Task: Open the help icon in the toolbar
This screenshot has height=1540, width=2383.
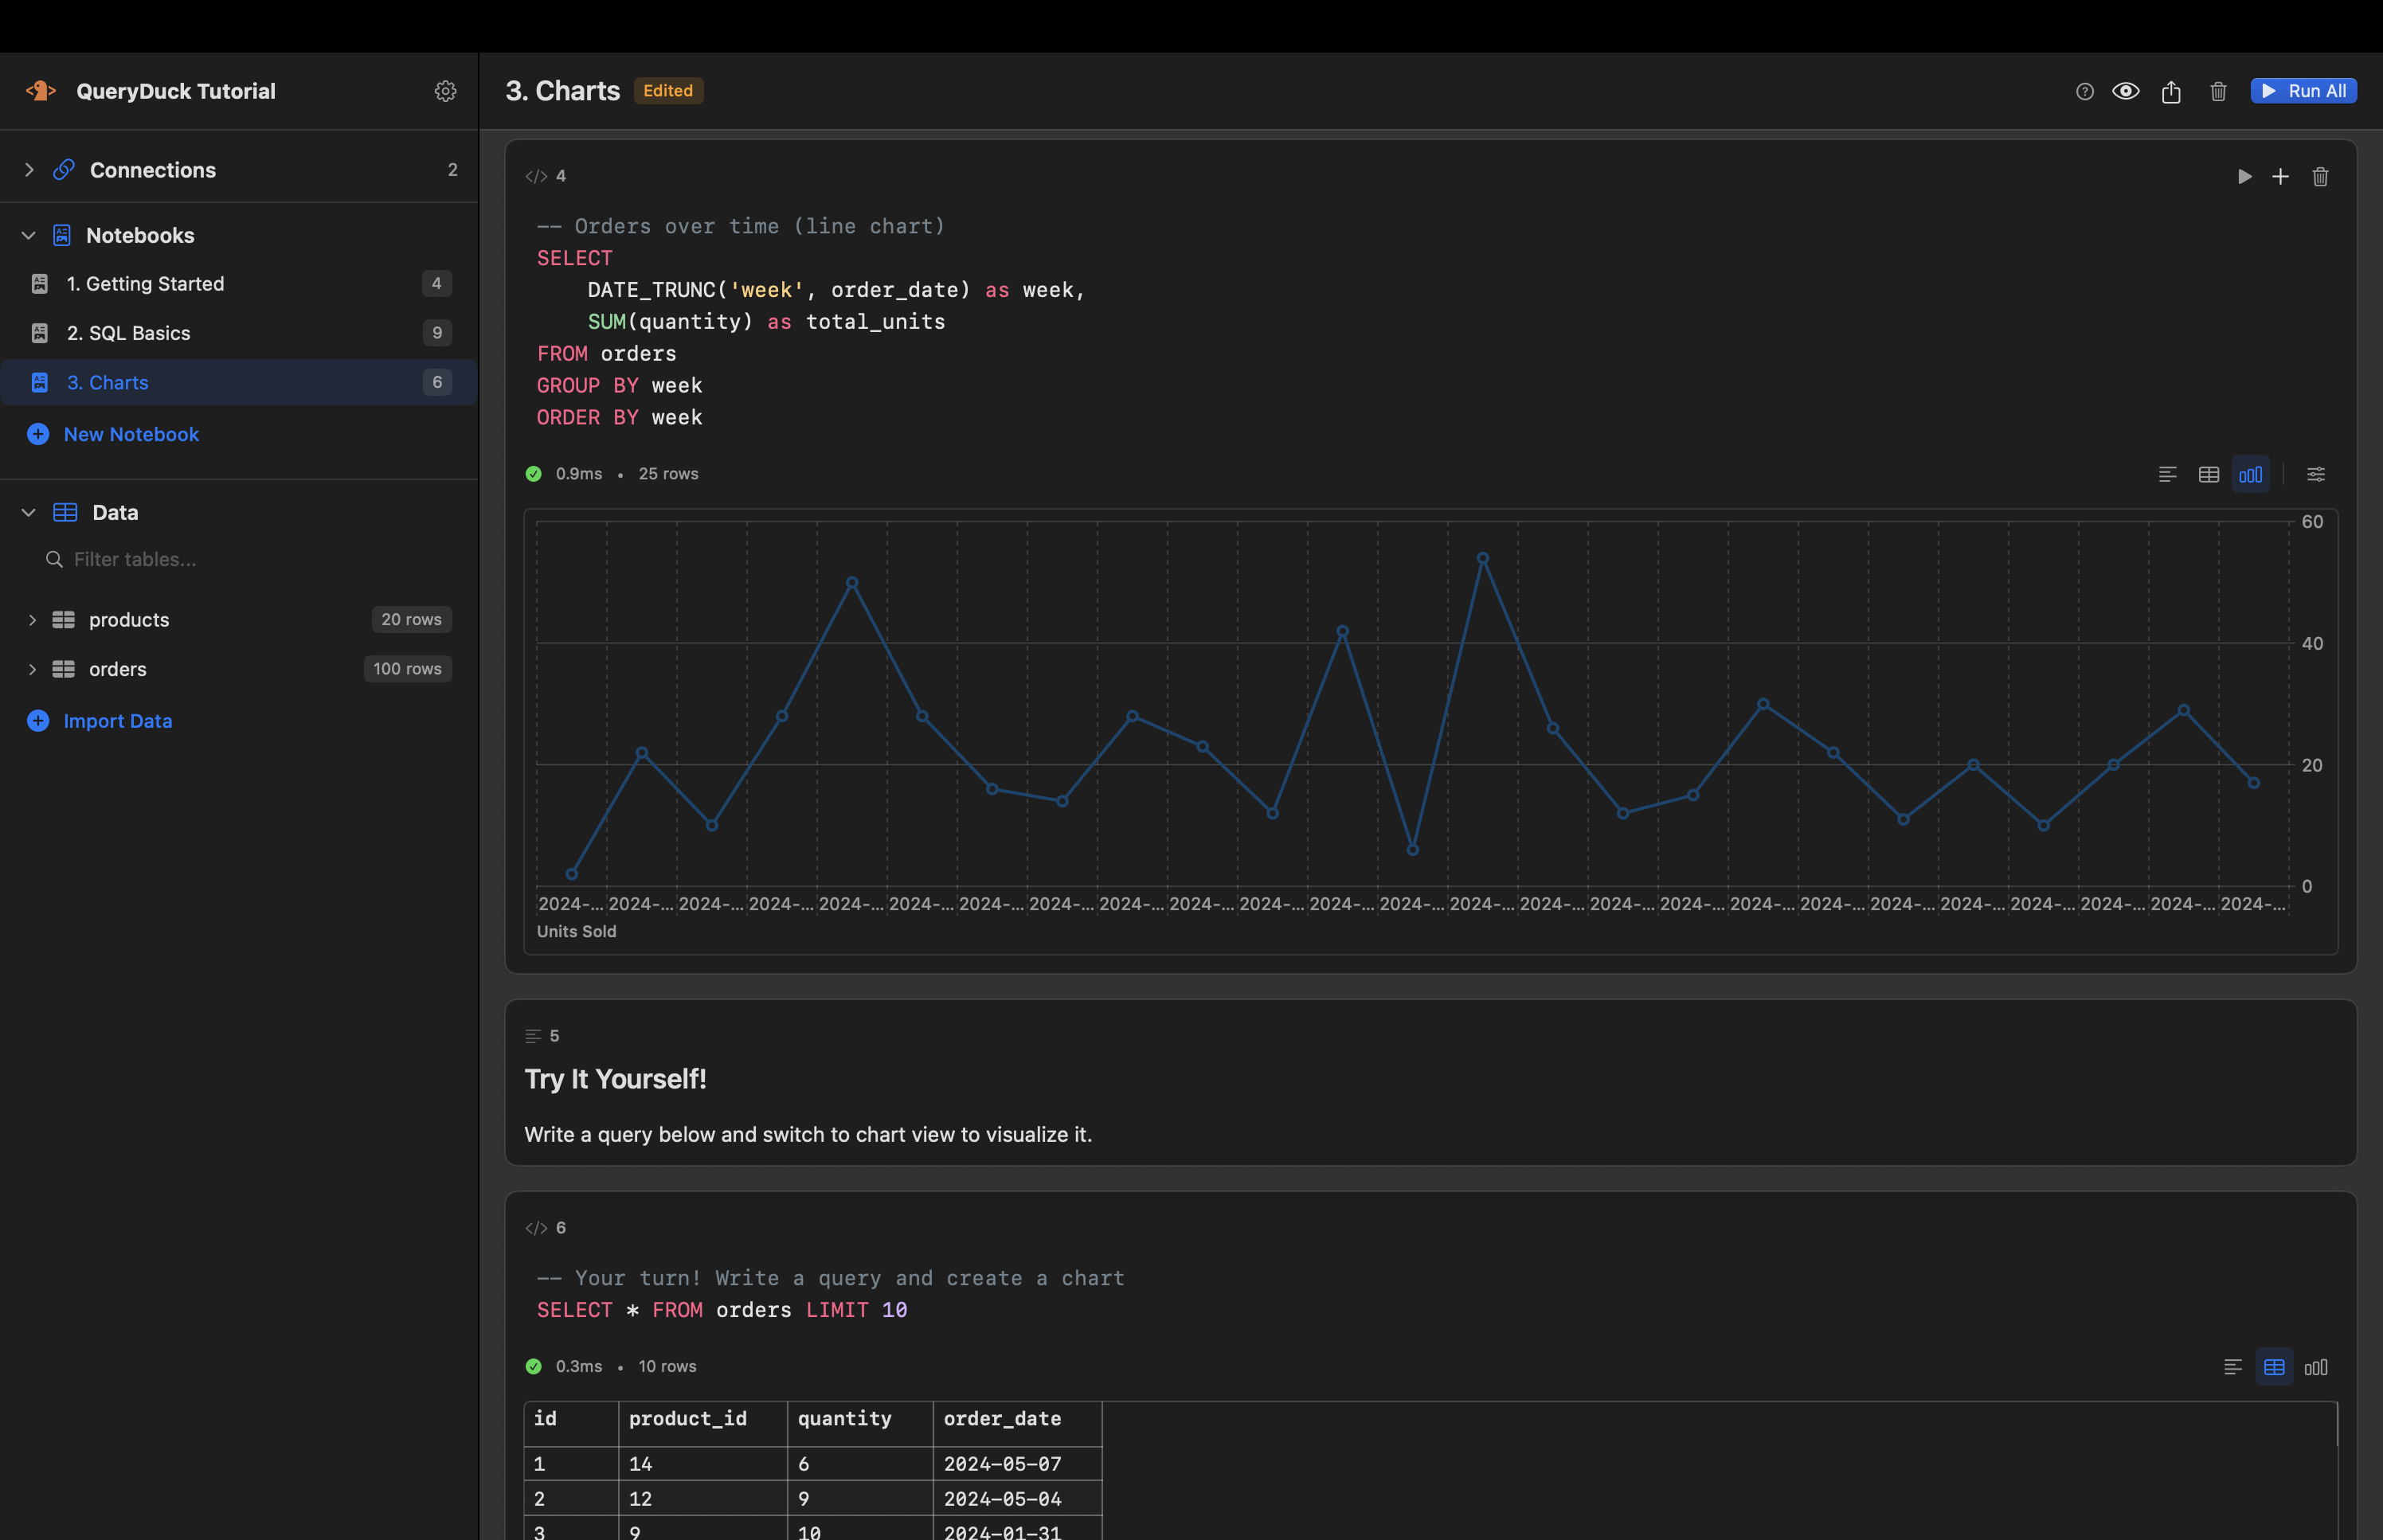Action: click(2084, 91)
